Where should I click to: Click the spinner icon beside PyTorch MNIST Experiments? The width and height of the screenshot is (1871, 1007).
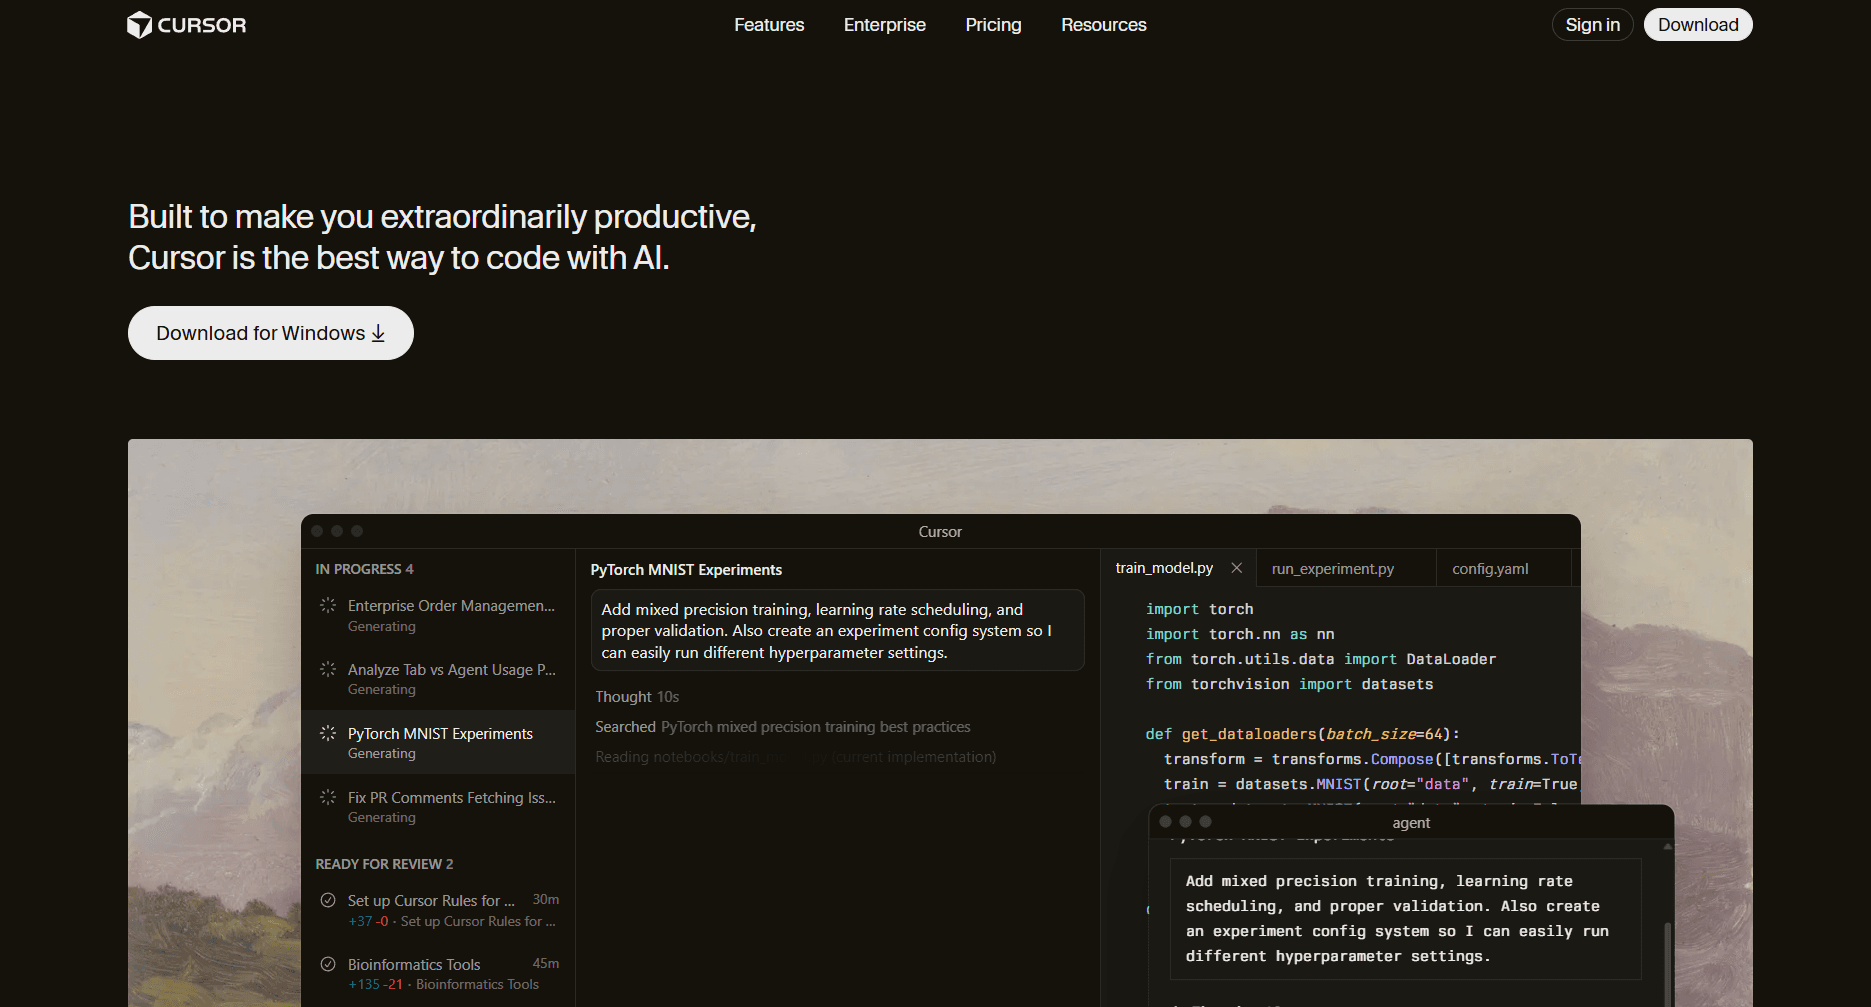tap(327, 733)
